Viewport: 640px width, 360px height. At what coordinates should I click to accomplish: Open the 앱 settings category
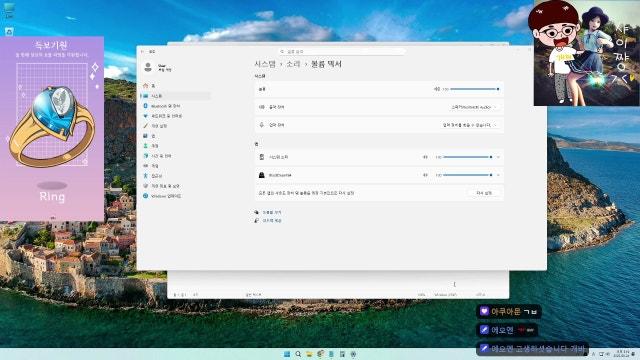click(x=176, y=136)
